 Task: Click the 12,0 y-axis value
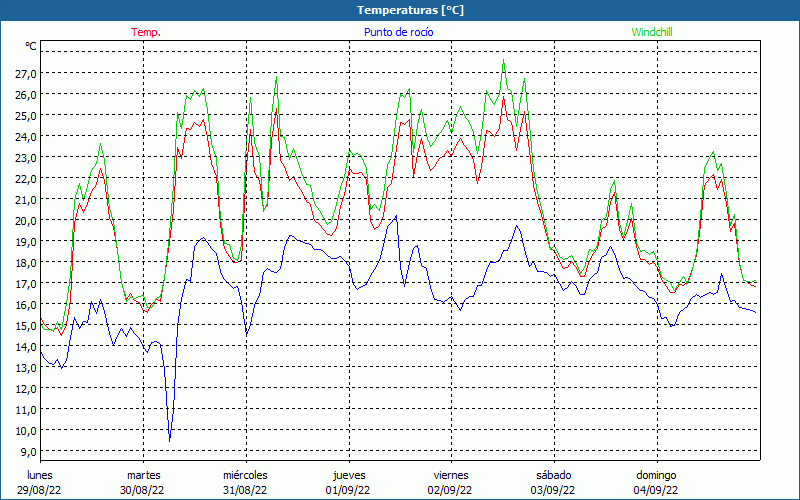26,388
